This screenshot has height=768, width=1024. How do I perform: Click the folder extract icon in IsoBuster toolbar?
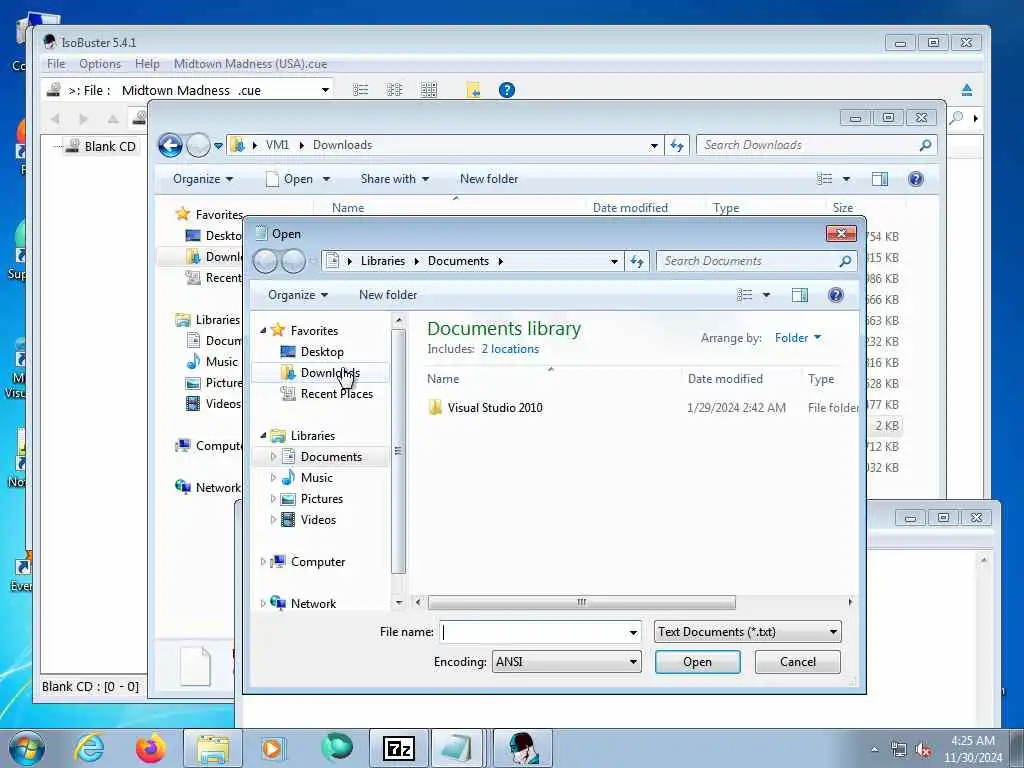coord(473,90)
